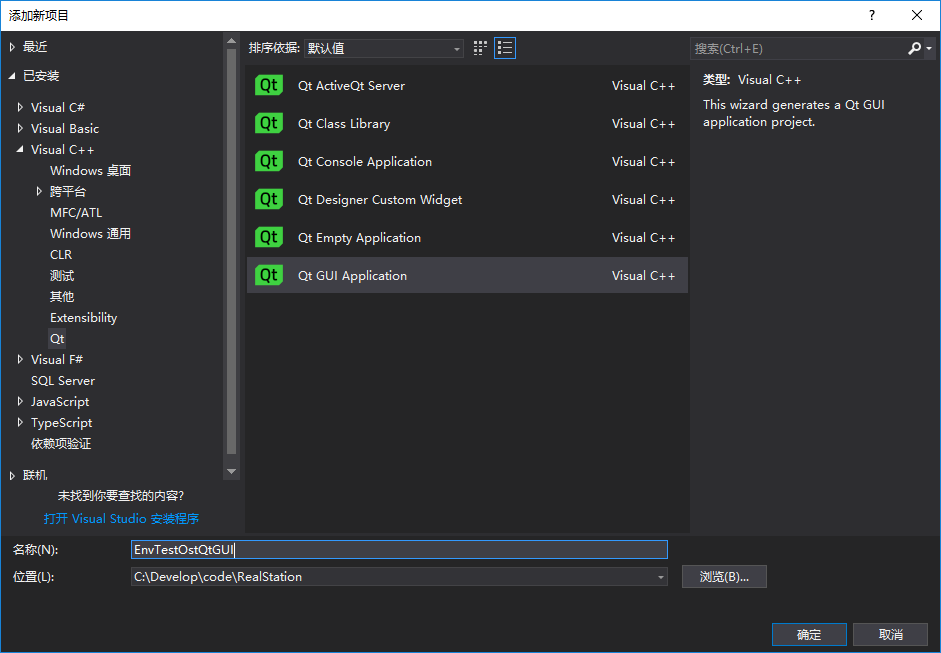Close the 添加新项目 dialog
Viewport: 941px width, 653px height.
point(917,15)
